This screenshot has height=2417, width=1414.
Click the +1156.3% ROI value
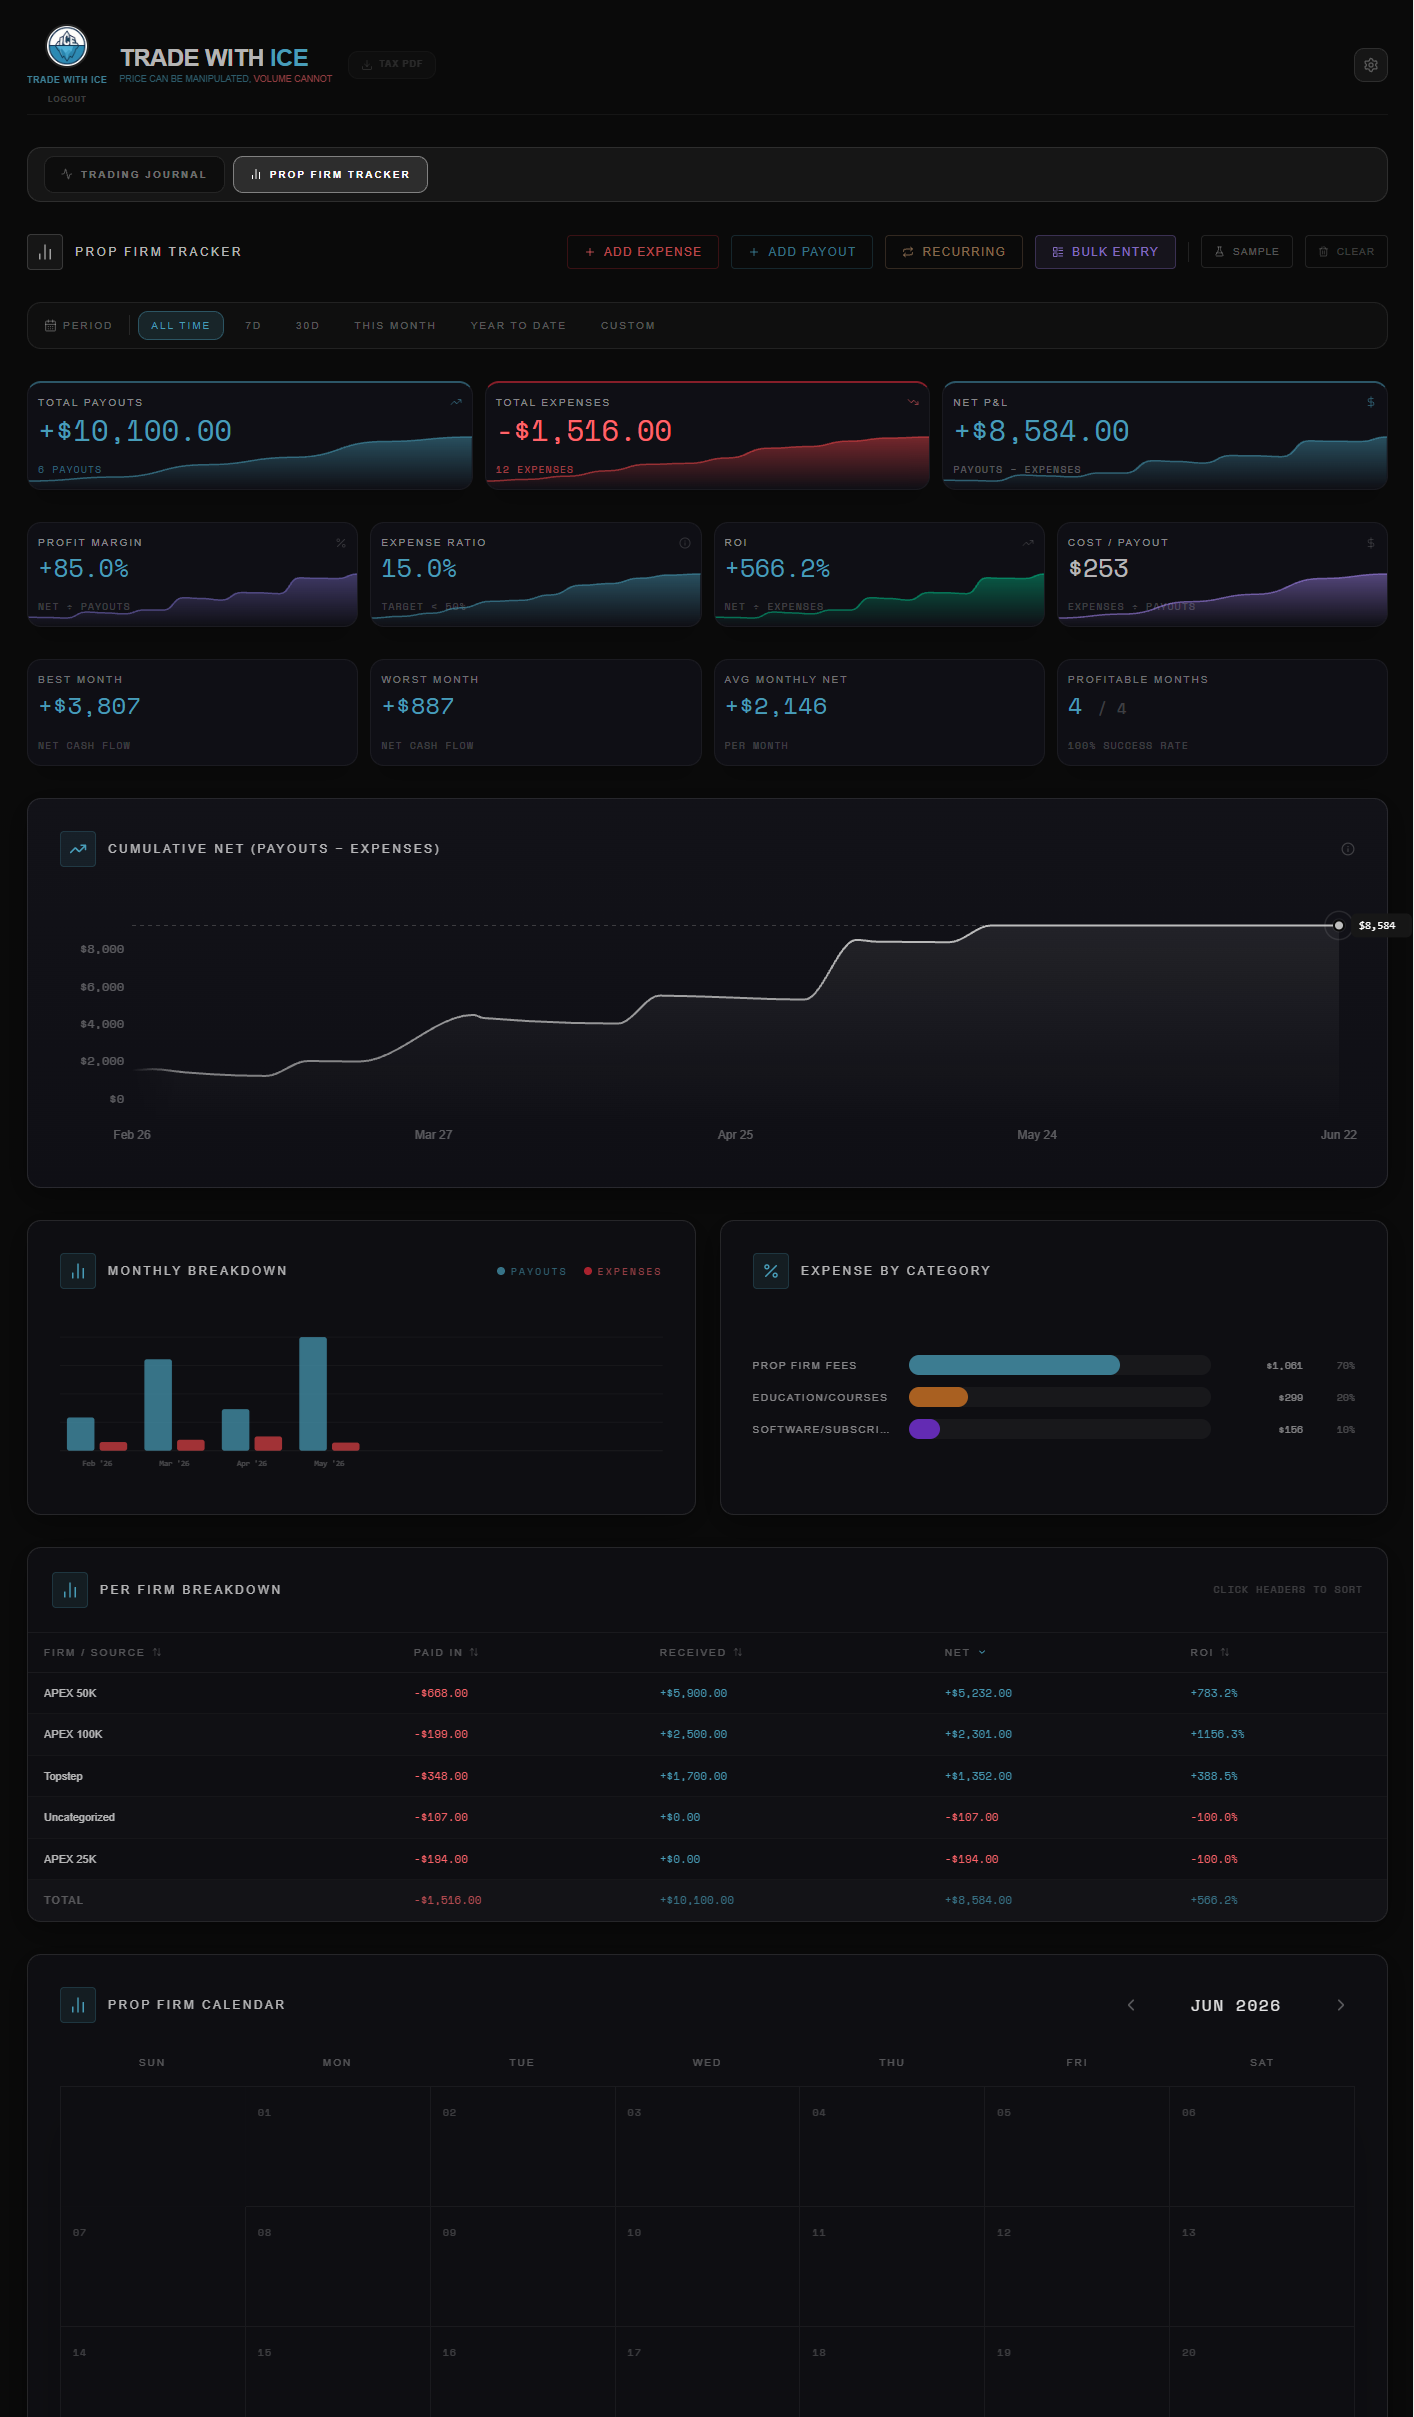coord(1217,1735)
